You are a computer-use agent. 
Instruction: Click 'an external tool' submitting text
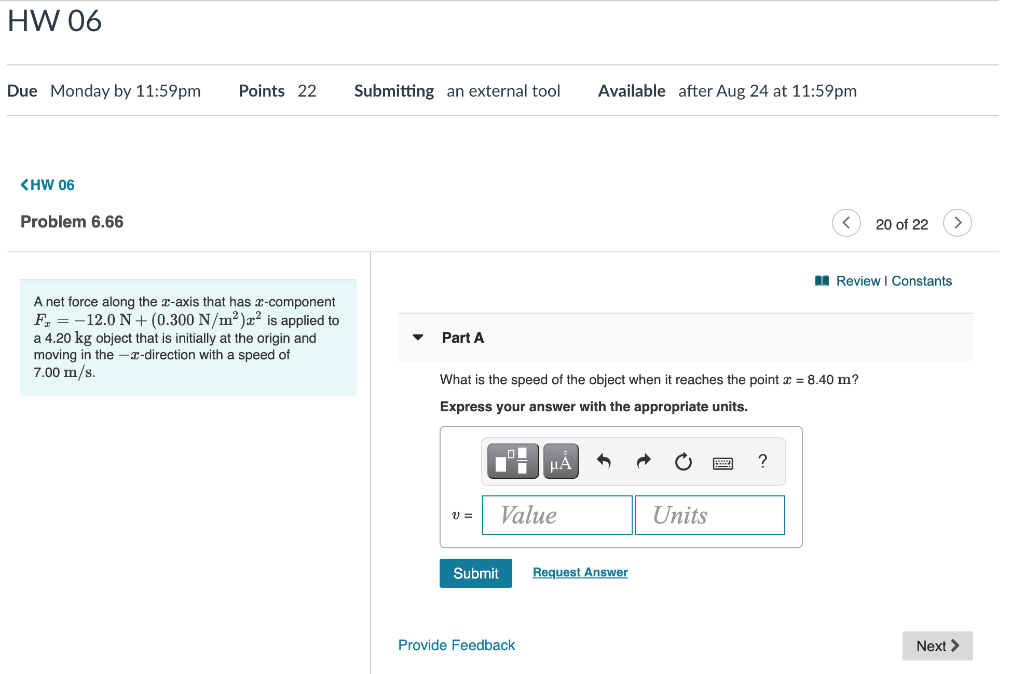[504, 91]
